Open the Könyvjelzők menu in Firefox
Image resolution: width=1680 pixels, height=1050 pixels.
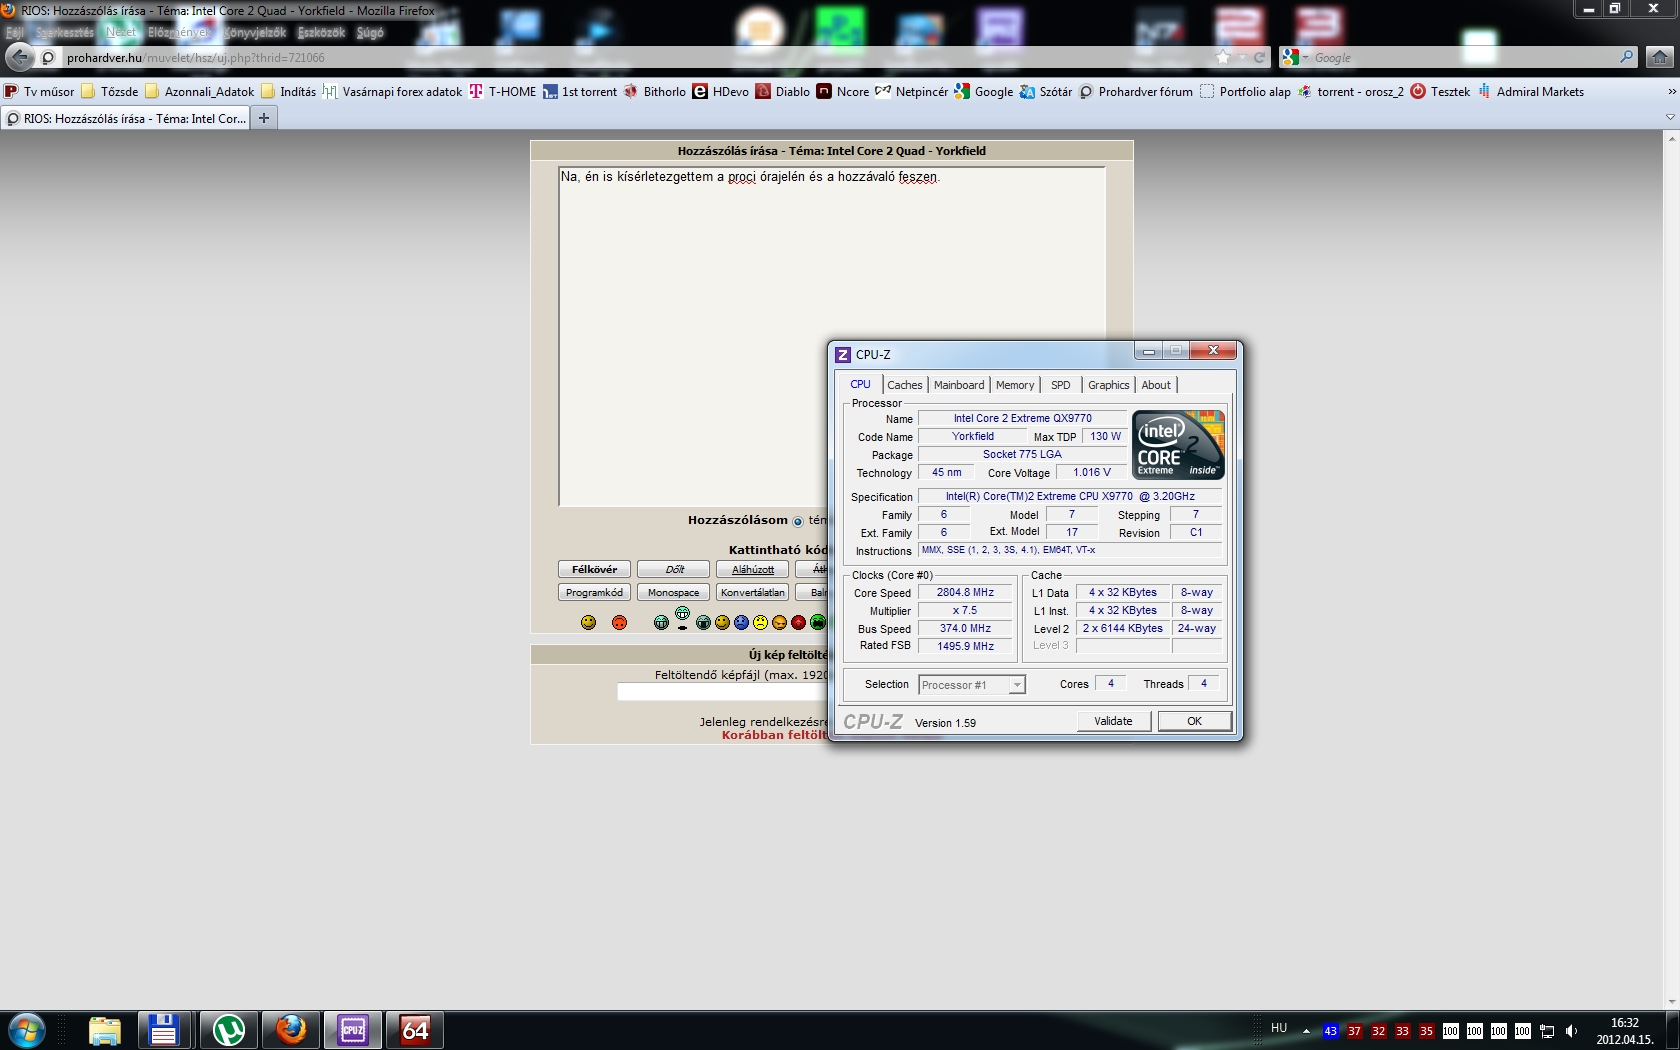[255, 32]
